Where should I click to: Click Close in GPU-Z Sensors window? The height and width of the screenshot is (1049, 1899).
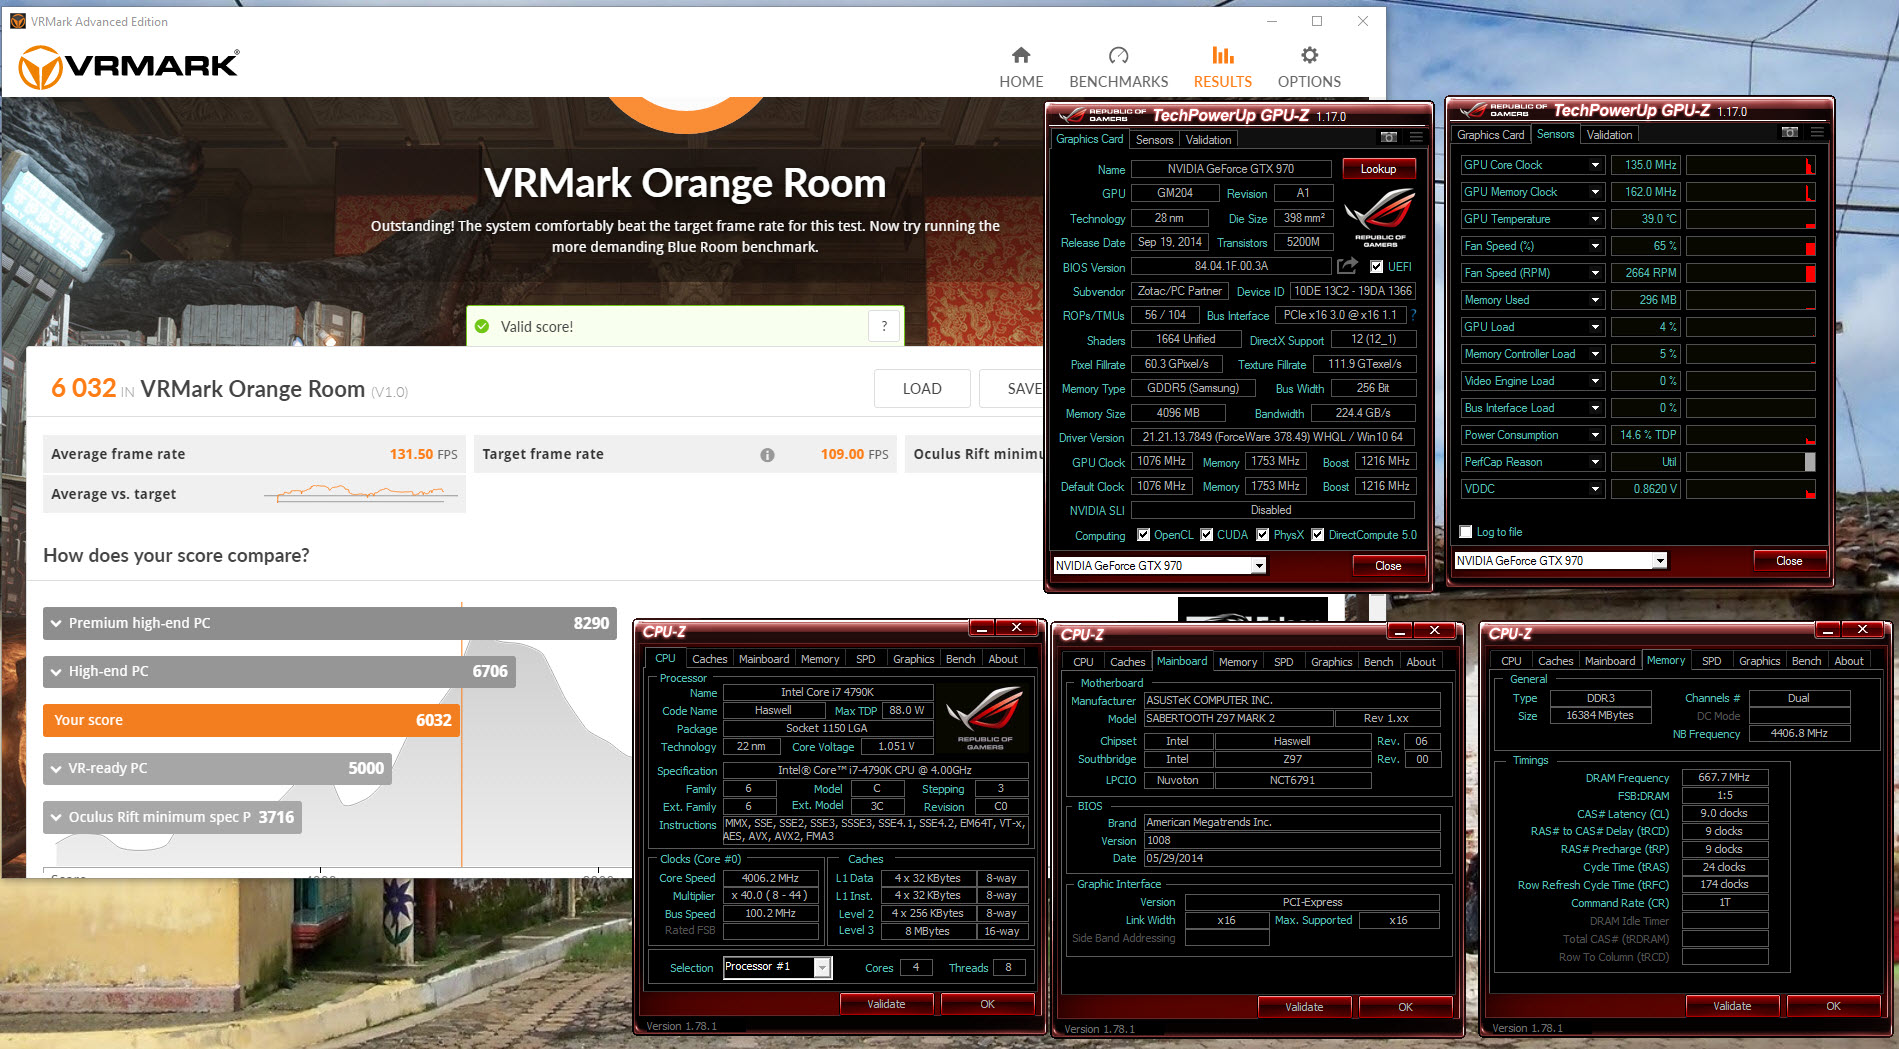click(1789, 561)
